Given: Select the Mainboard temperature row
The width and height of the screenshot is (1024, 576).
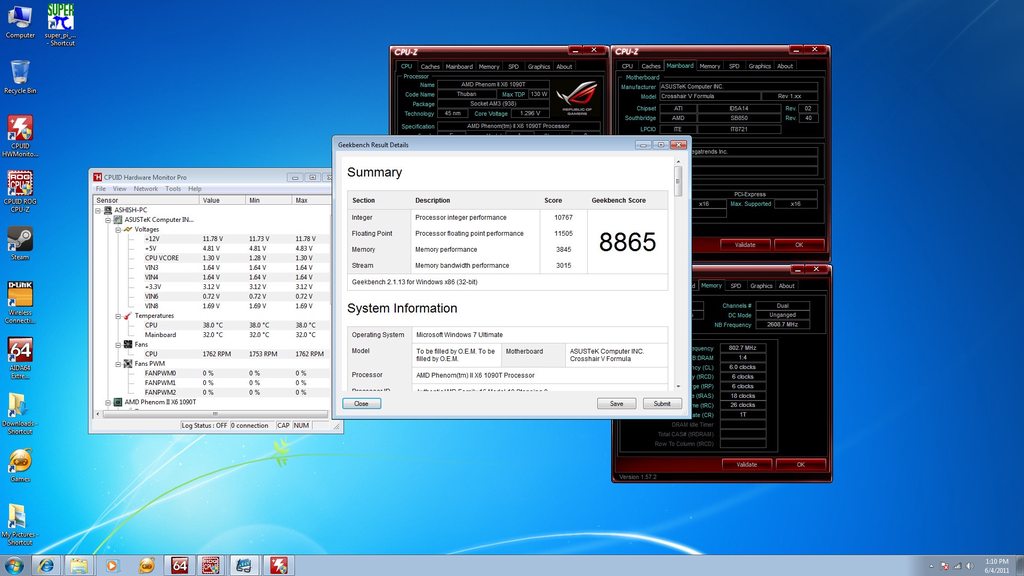Looking at the screenshot, I should click(213, 335).
